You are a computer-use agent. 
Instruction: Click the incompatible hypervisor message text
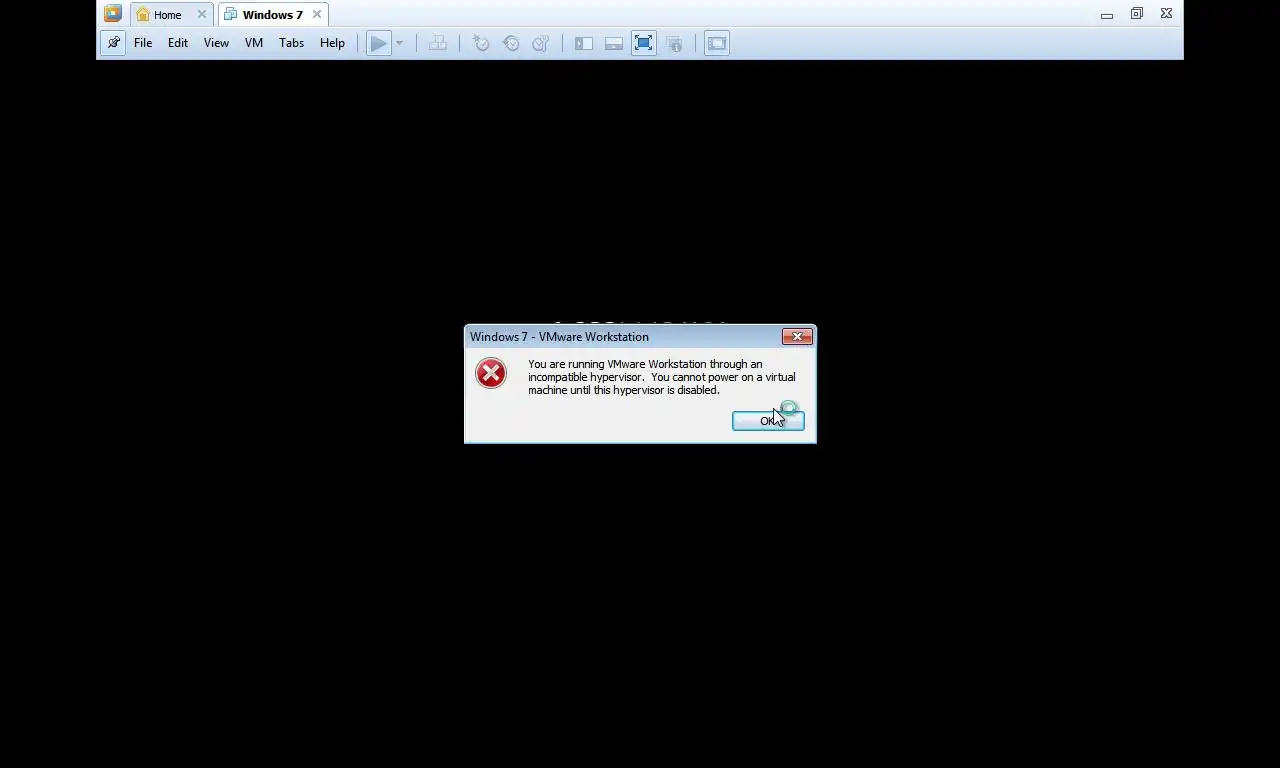click(x=662, y=377)
